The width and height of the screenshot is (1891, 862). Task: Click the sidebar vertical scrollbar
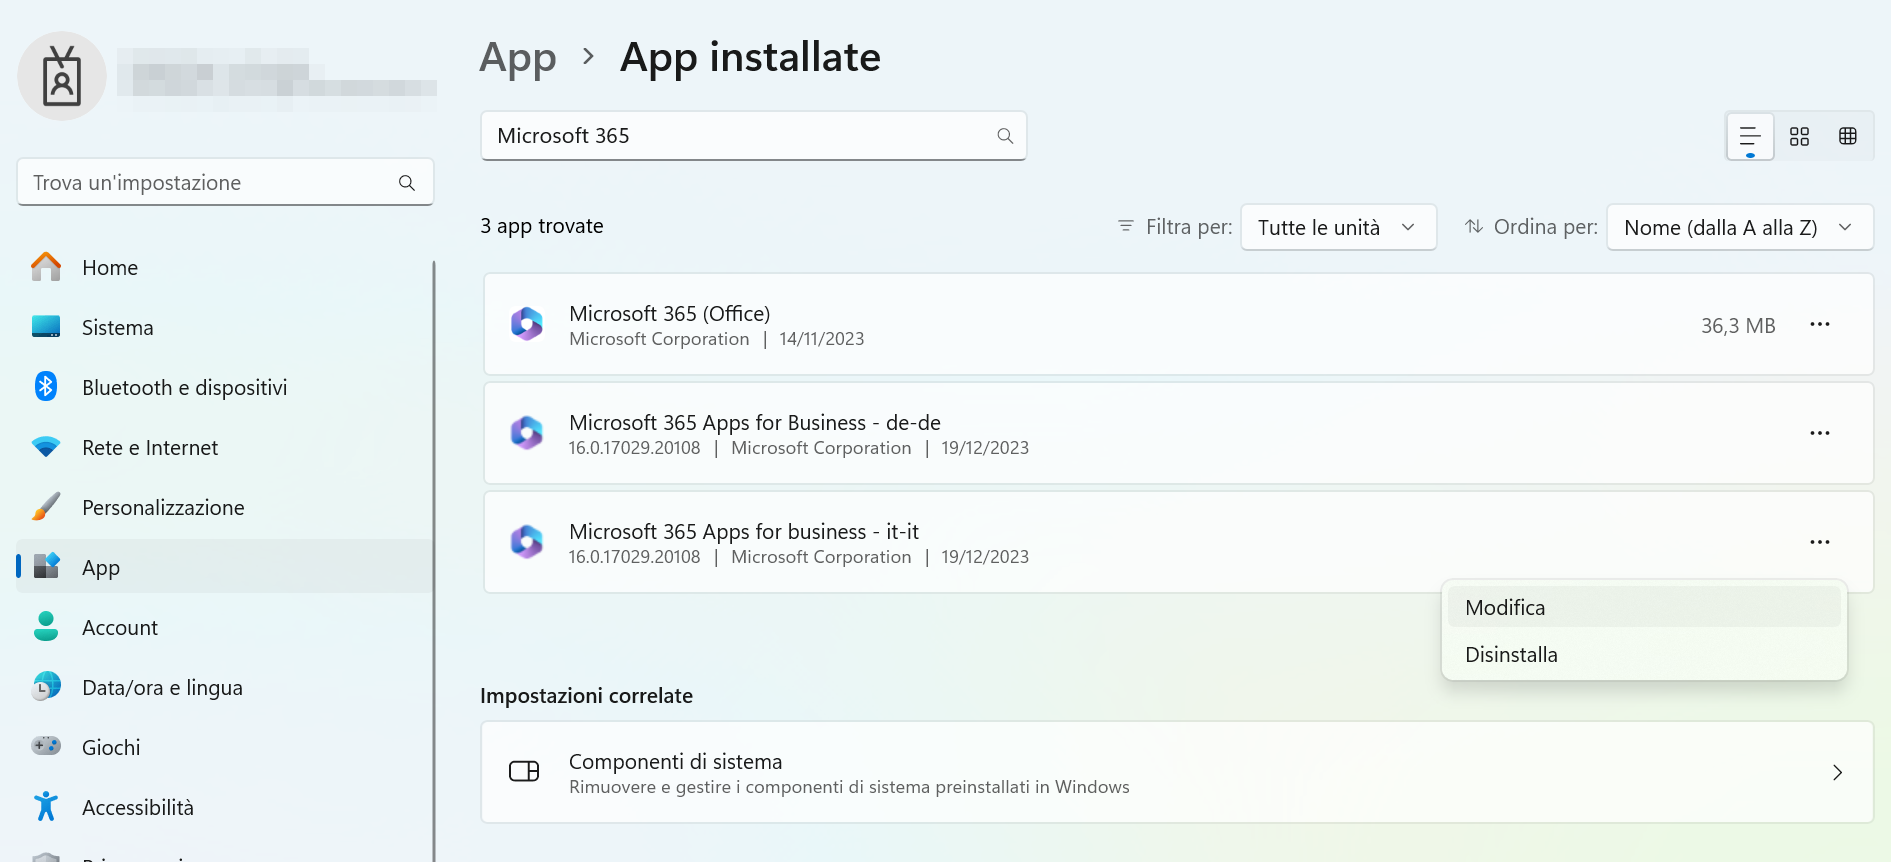(x=434, y=560)
